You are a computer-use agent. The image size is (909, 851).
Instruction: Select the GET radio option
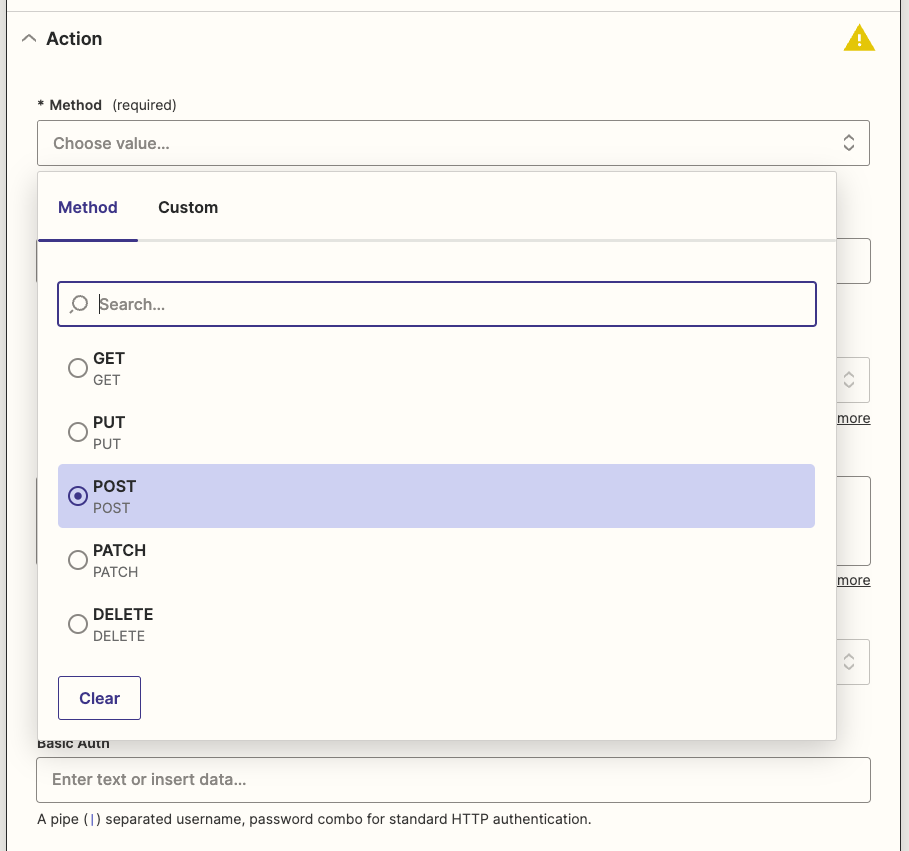point(78,368)
